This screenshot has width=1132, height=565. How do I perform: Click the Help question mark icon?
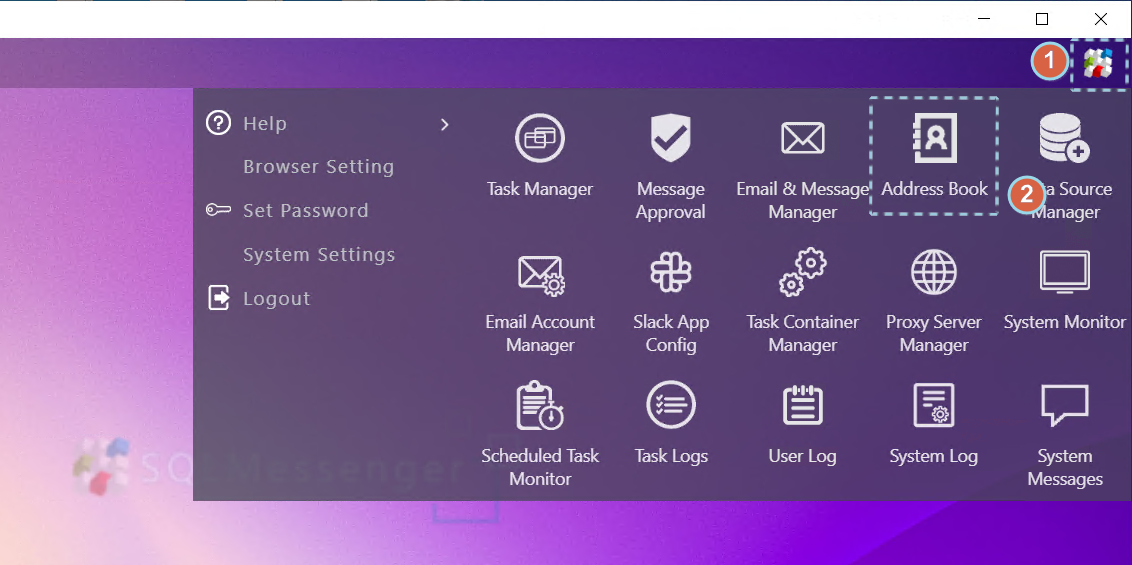pyautogui.click(x=218, y=123)
